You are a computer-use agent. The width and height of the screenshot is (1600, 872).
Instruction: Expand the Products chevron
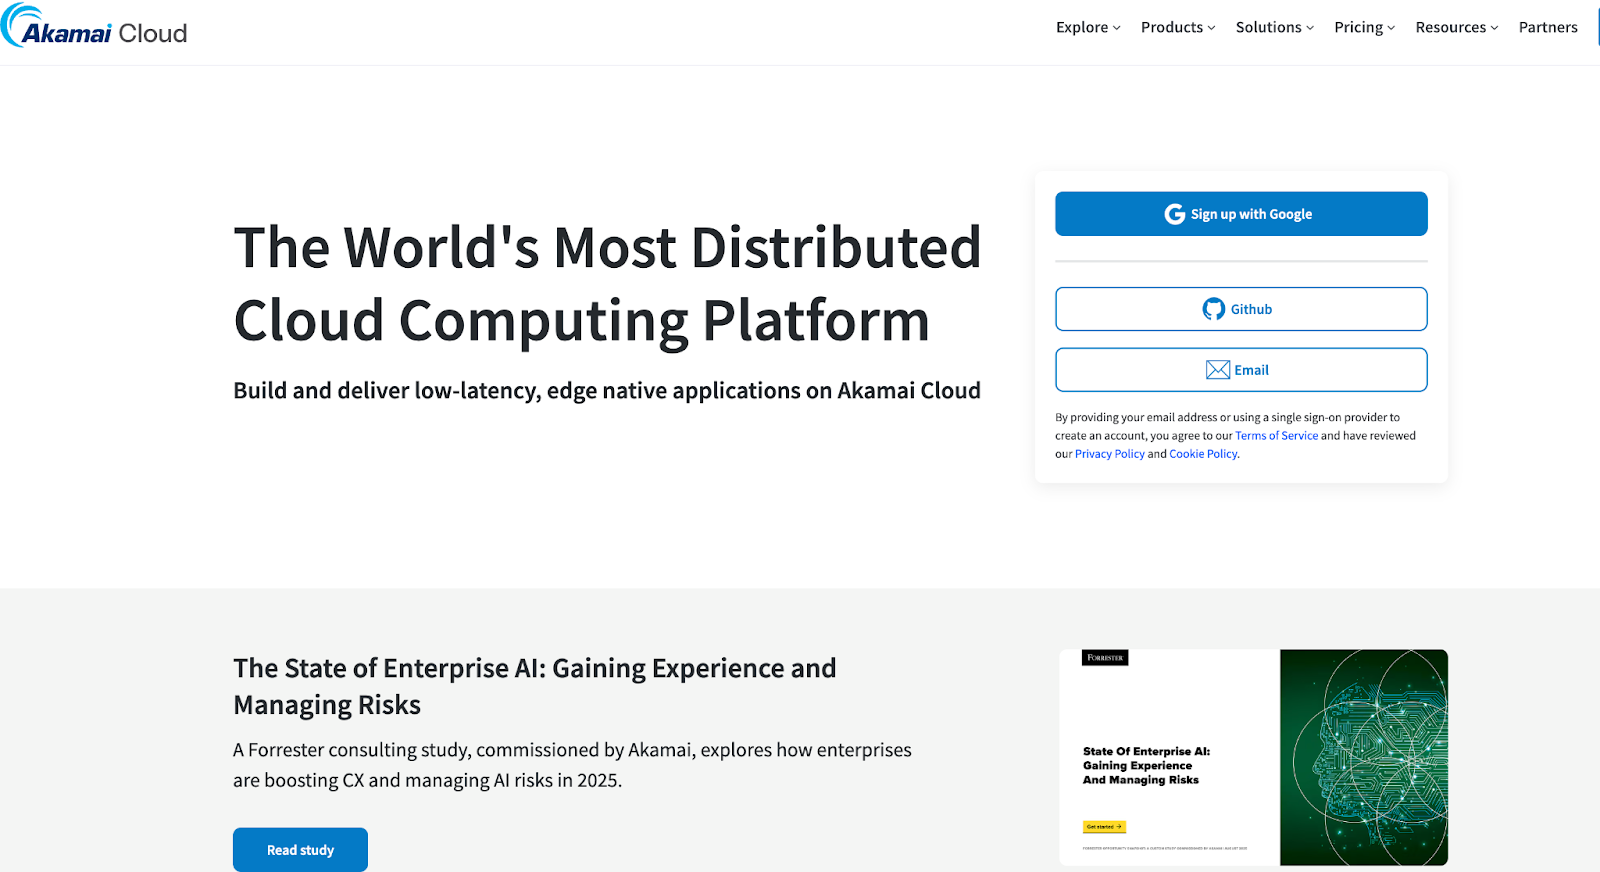point(1211,28)
